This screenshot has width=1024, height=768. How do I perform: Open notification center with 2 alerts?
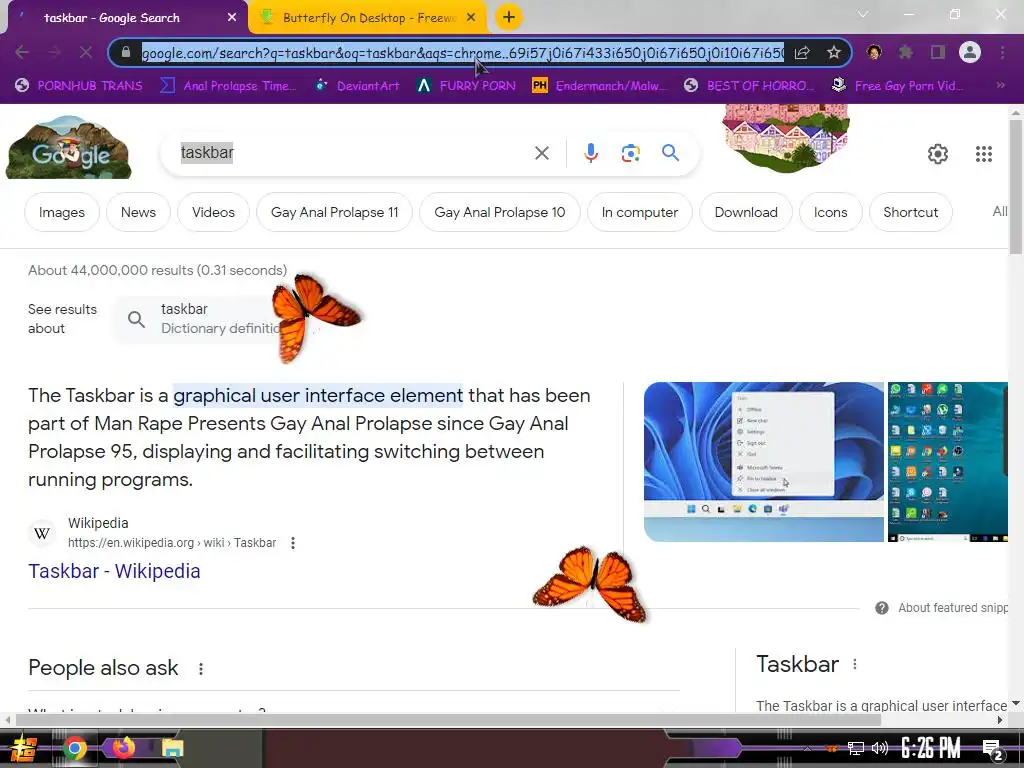993,749
